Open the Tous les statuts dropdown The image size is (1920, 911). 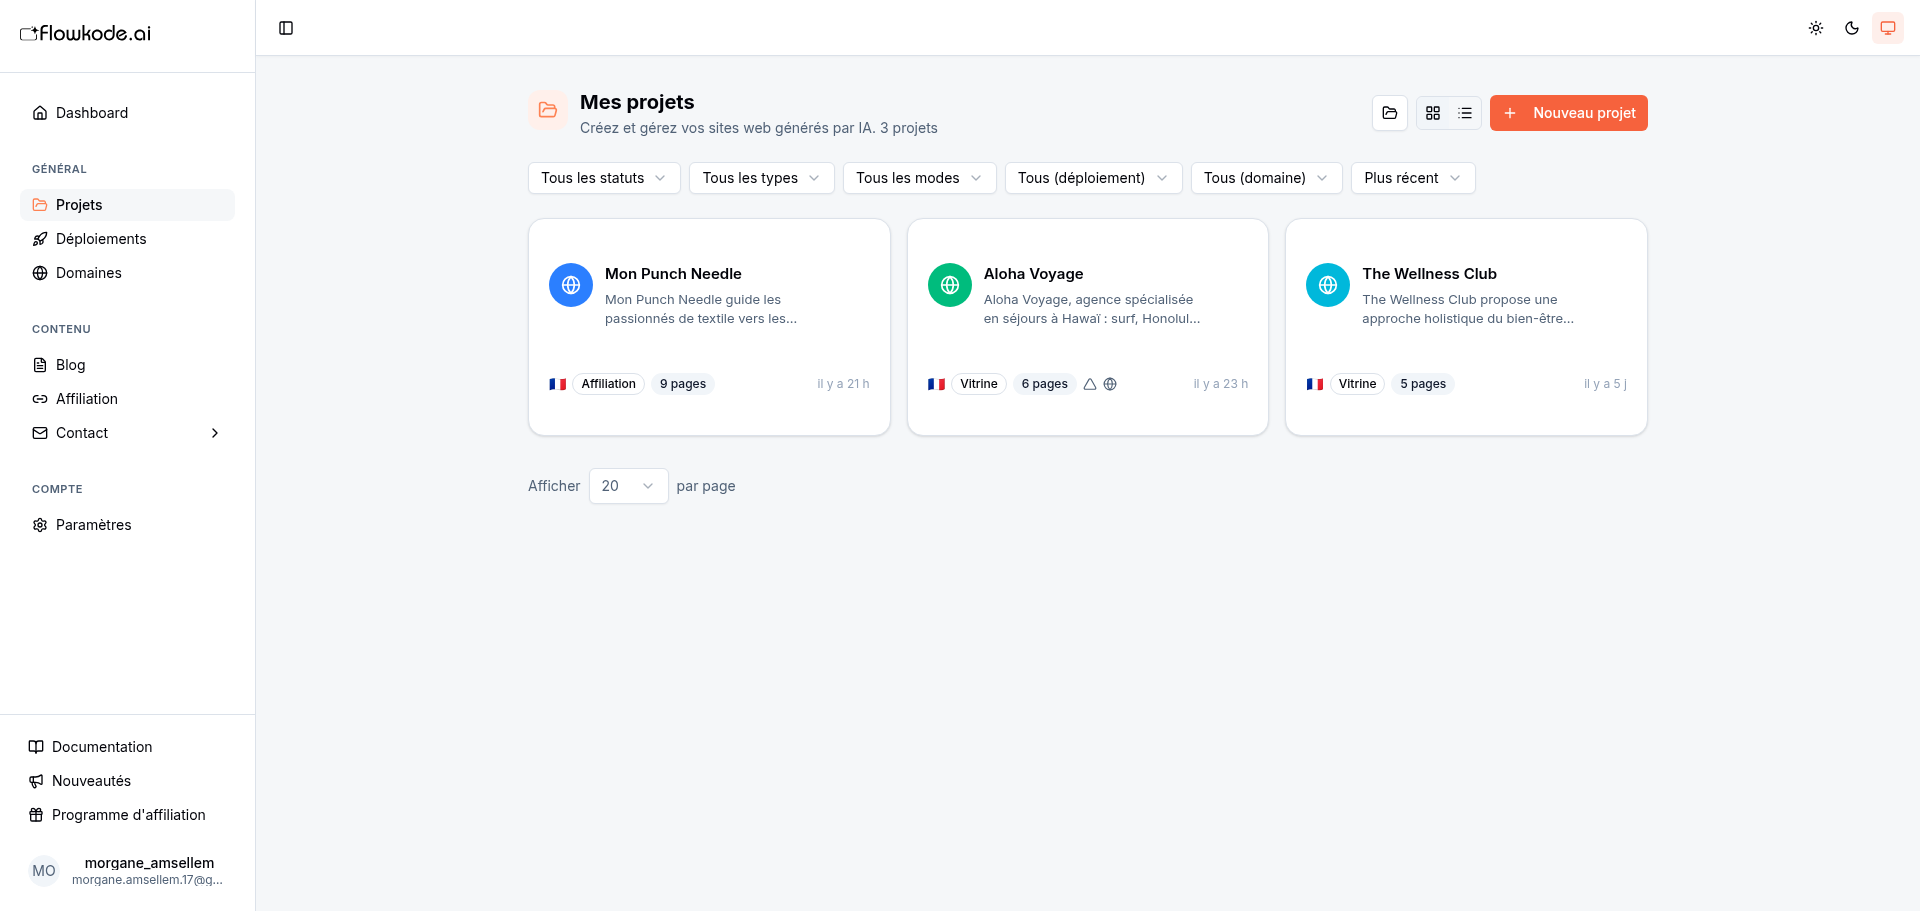[604, 178]
